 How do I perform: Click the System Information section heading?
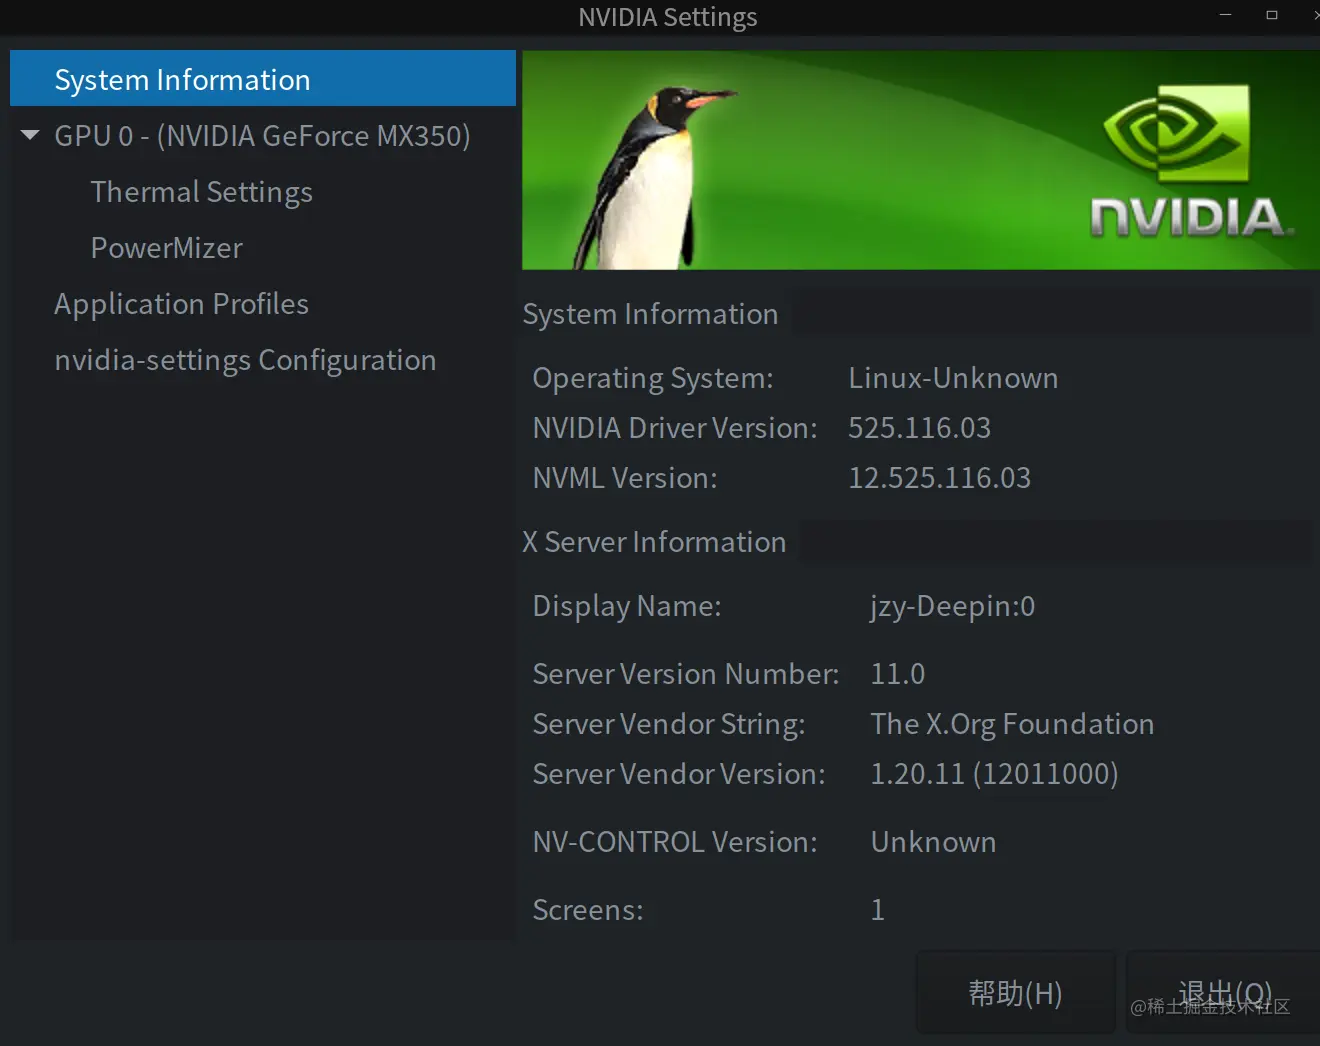point(650,314)
